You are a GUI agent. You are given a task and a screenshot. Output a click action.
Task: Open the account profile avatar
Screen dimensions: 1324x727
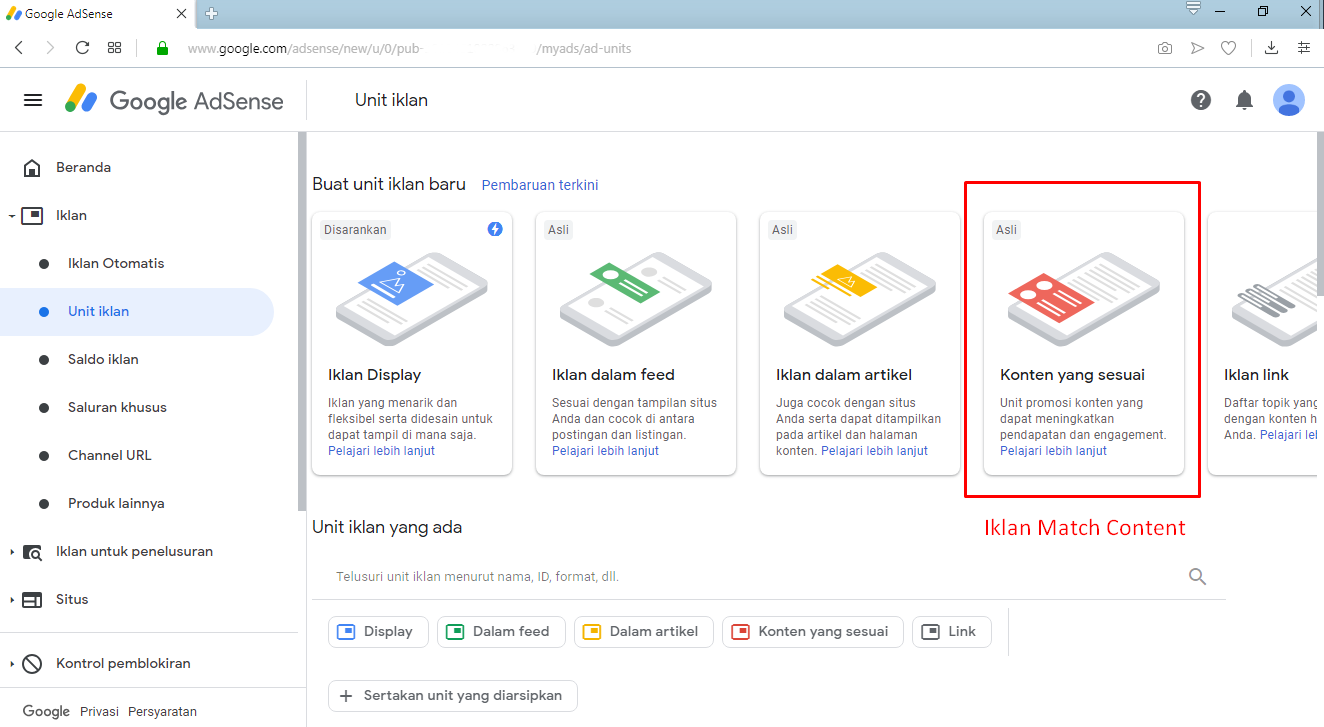[x=1289, y=100]
